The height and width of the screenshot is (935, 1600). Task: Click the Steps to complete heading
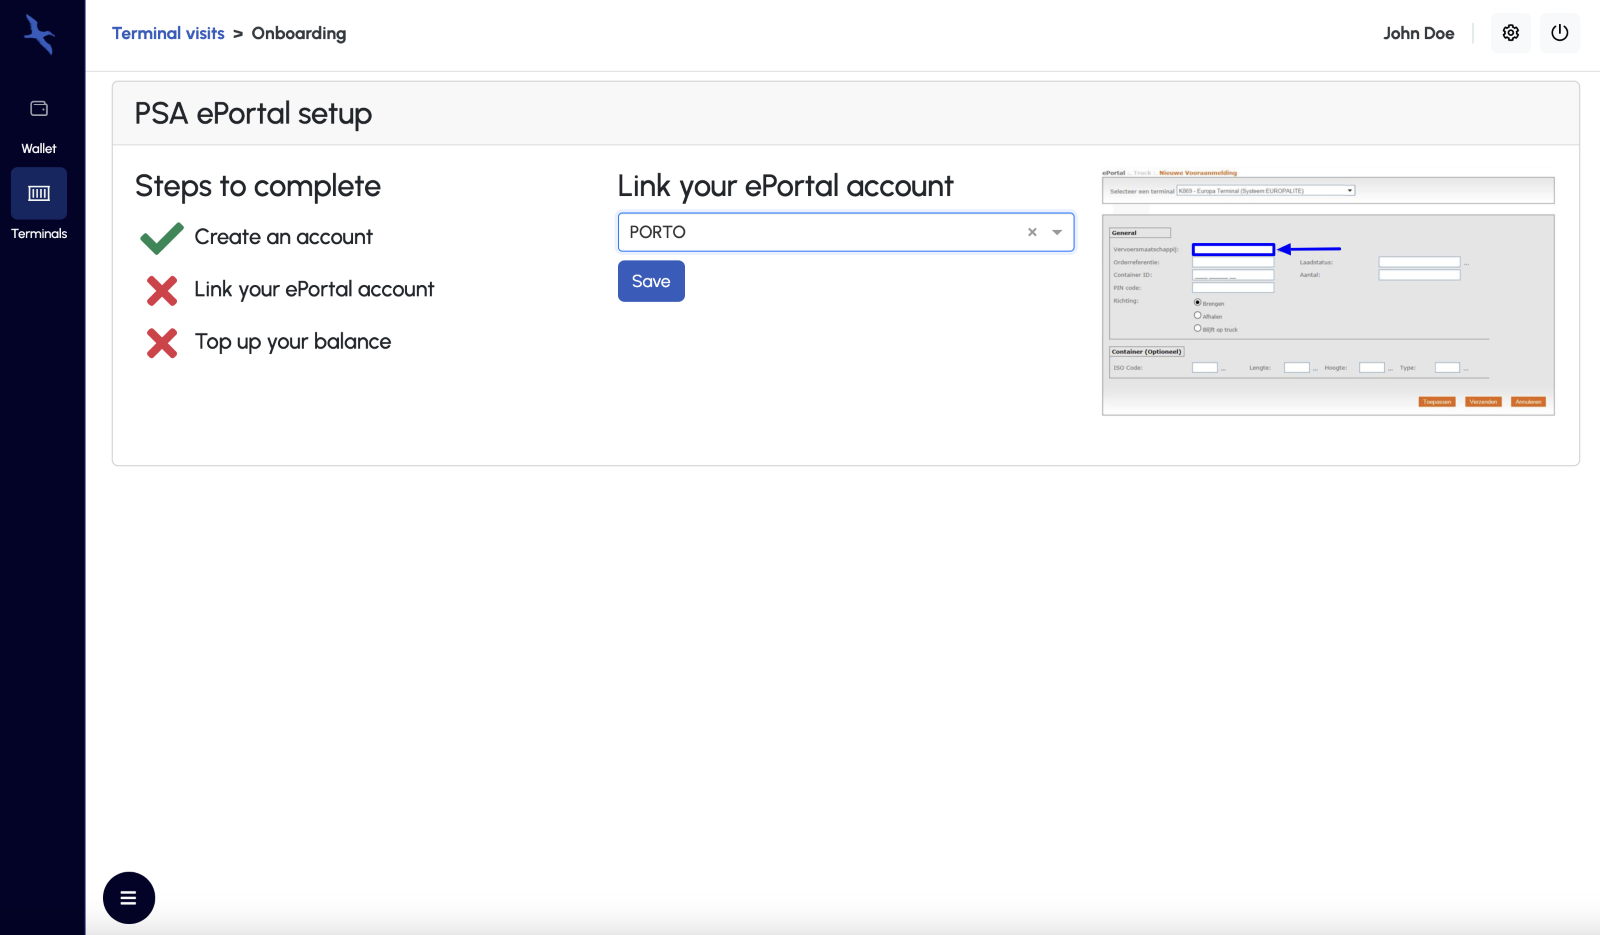point(258,186)
